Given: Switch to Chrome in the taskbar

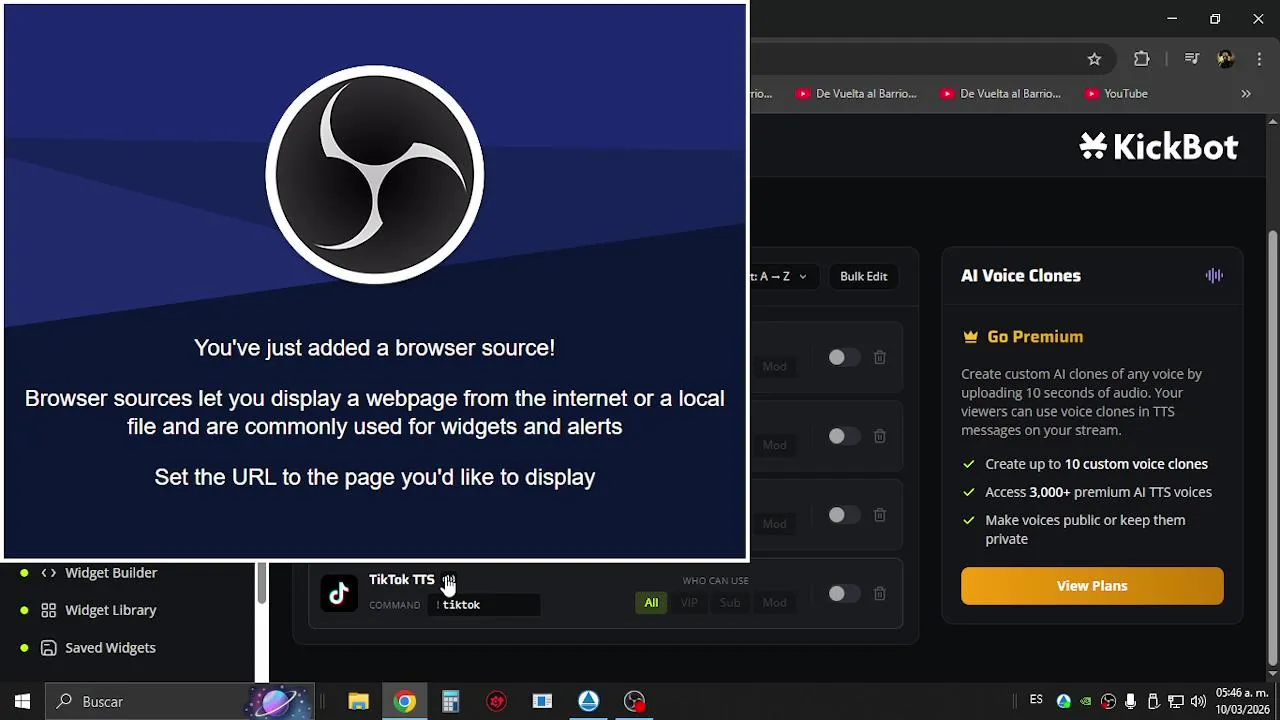Looking at the screenshot, I should 405,701.
